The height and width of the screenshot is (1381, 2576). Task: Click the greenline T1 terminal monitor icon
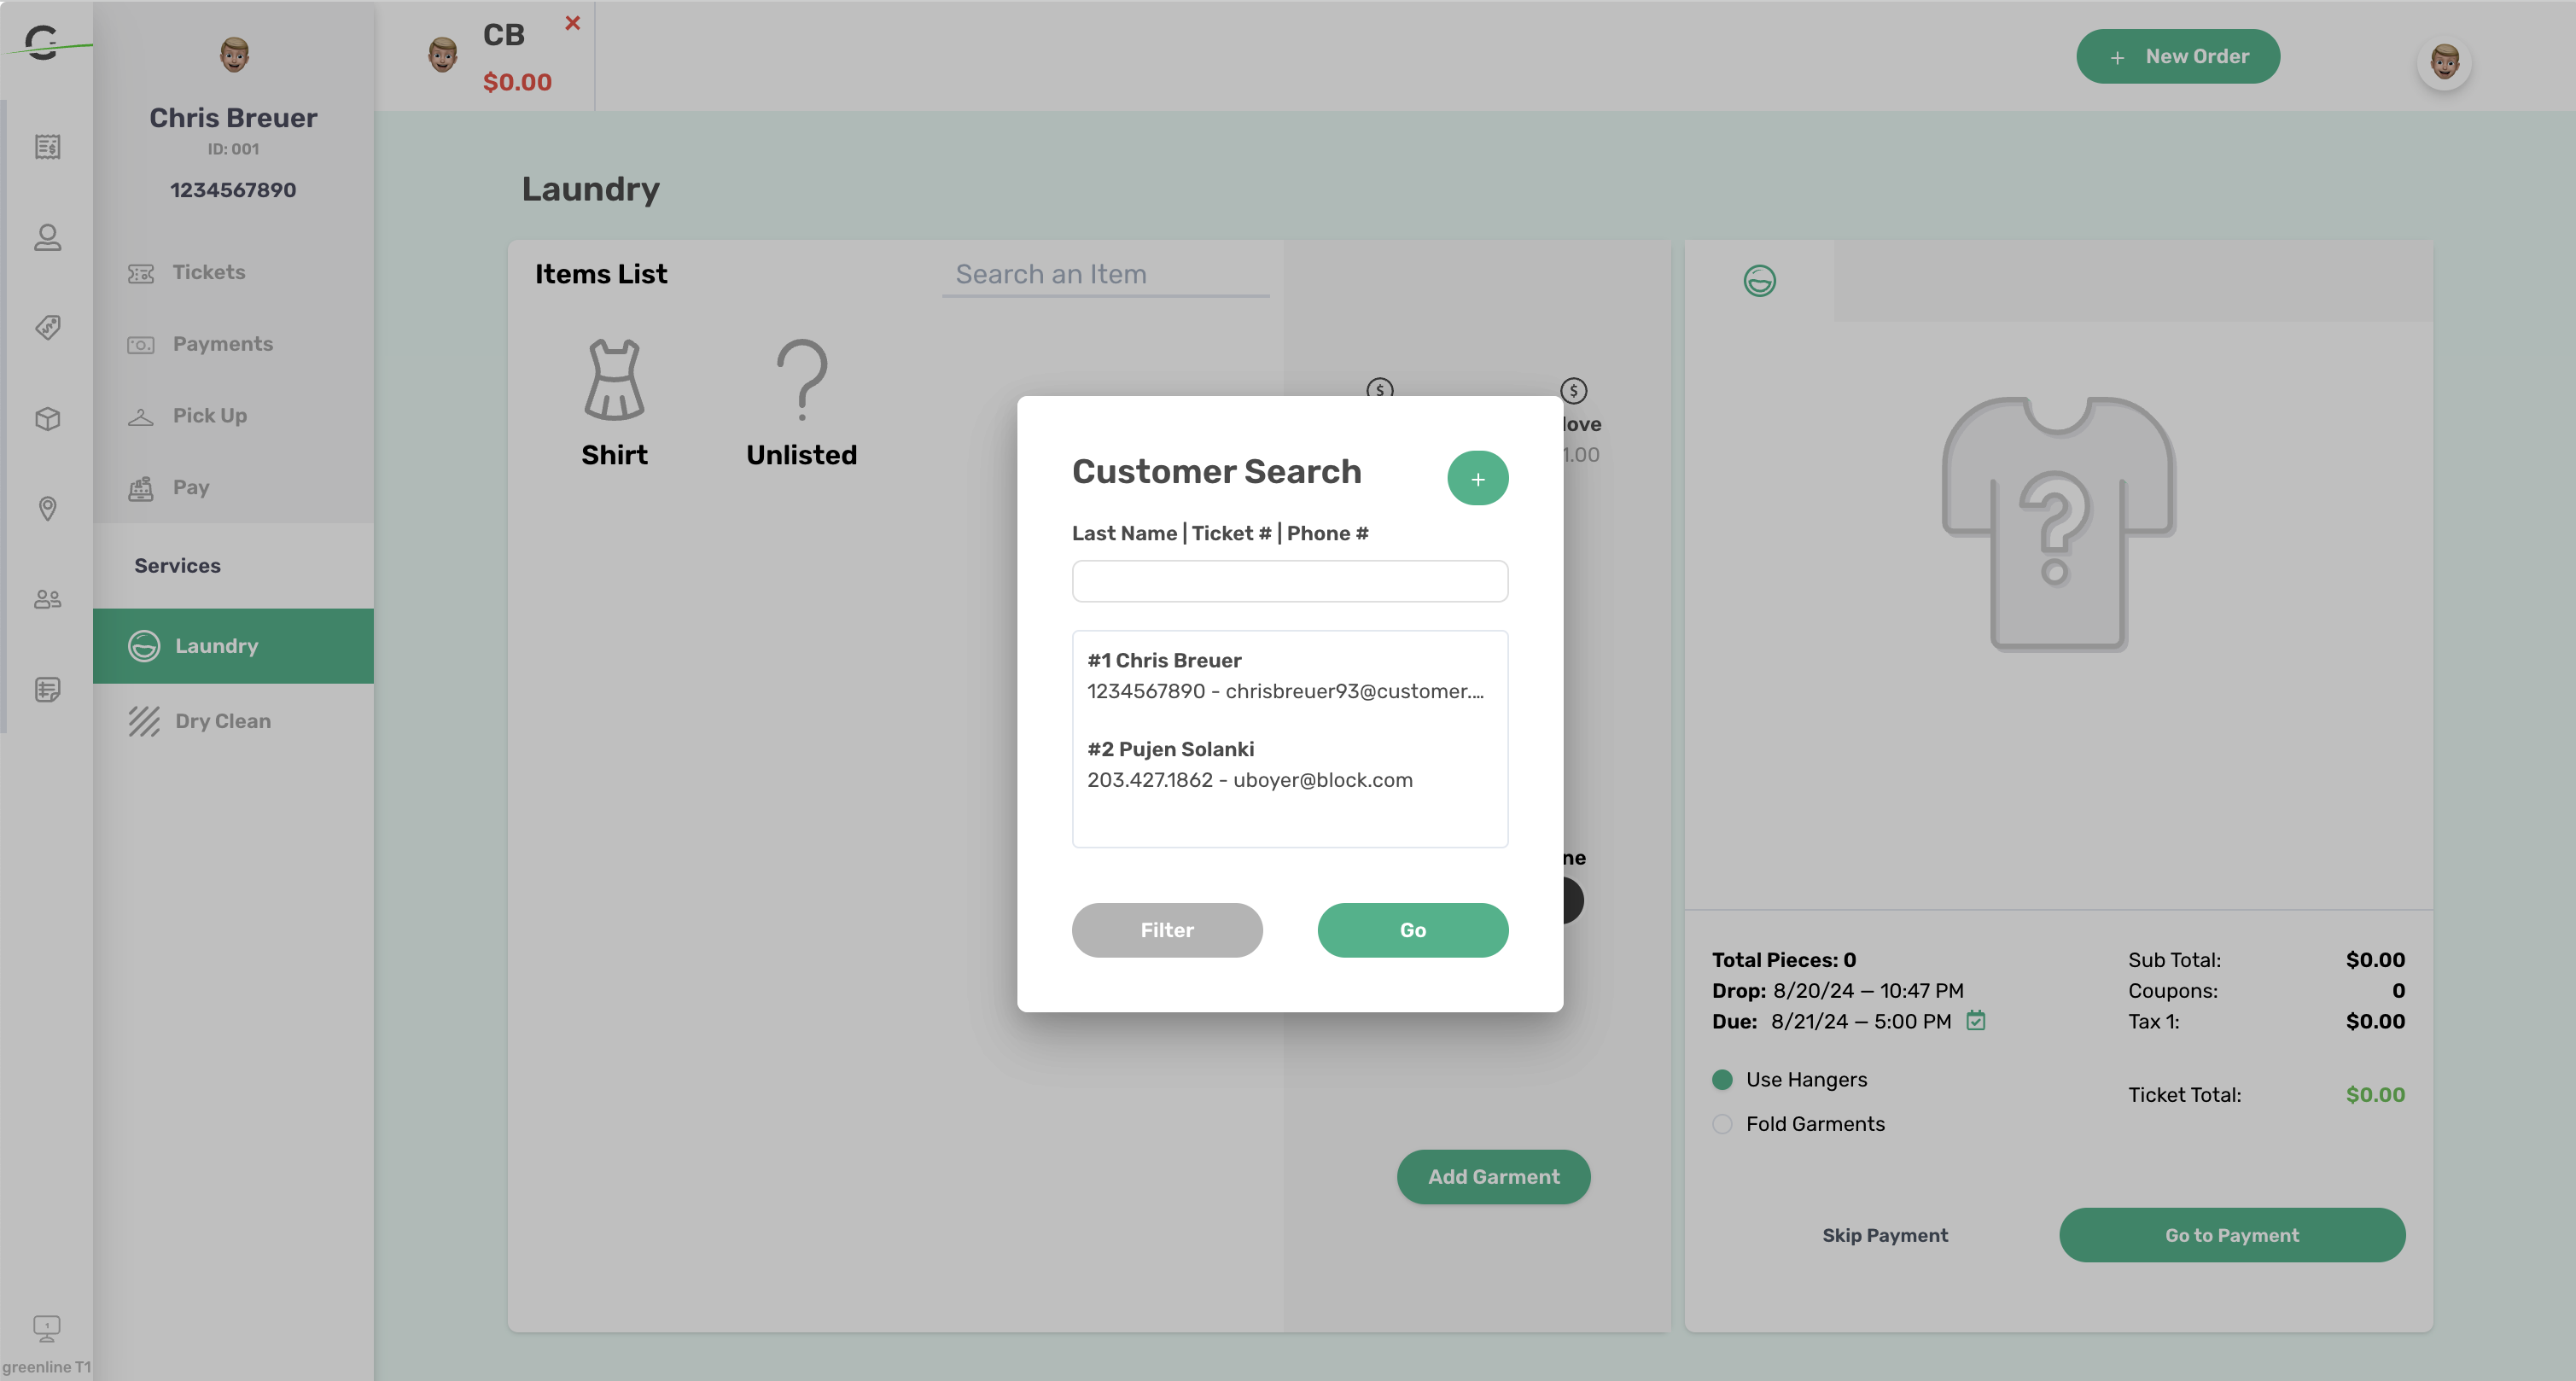(47, 1328)
